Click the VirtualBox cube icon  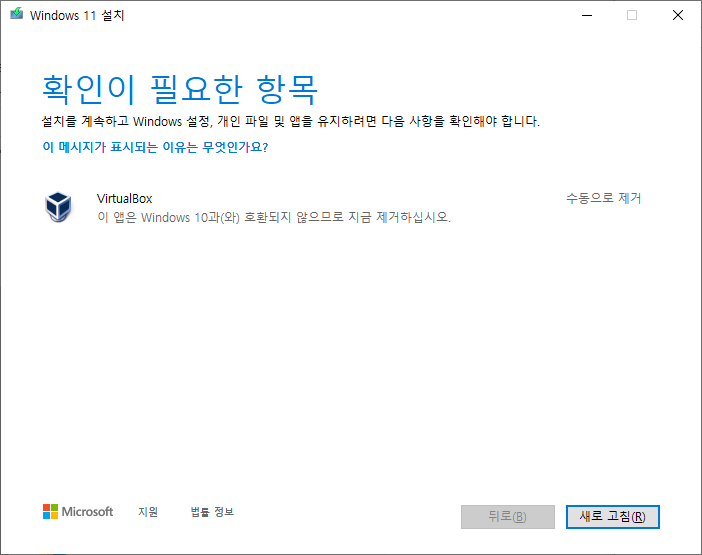click(x=58, y=207)
